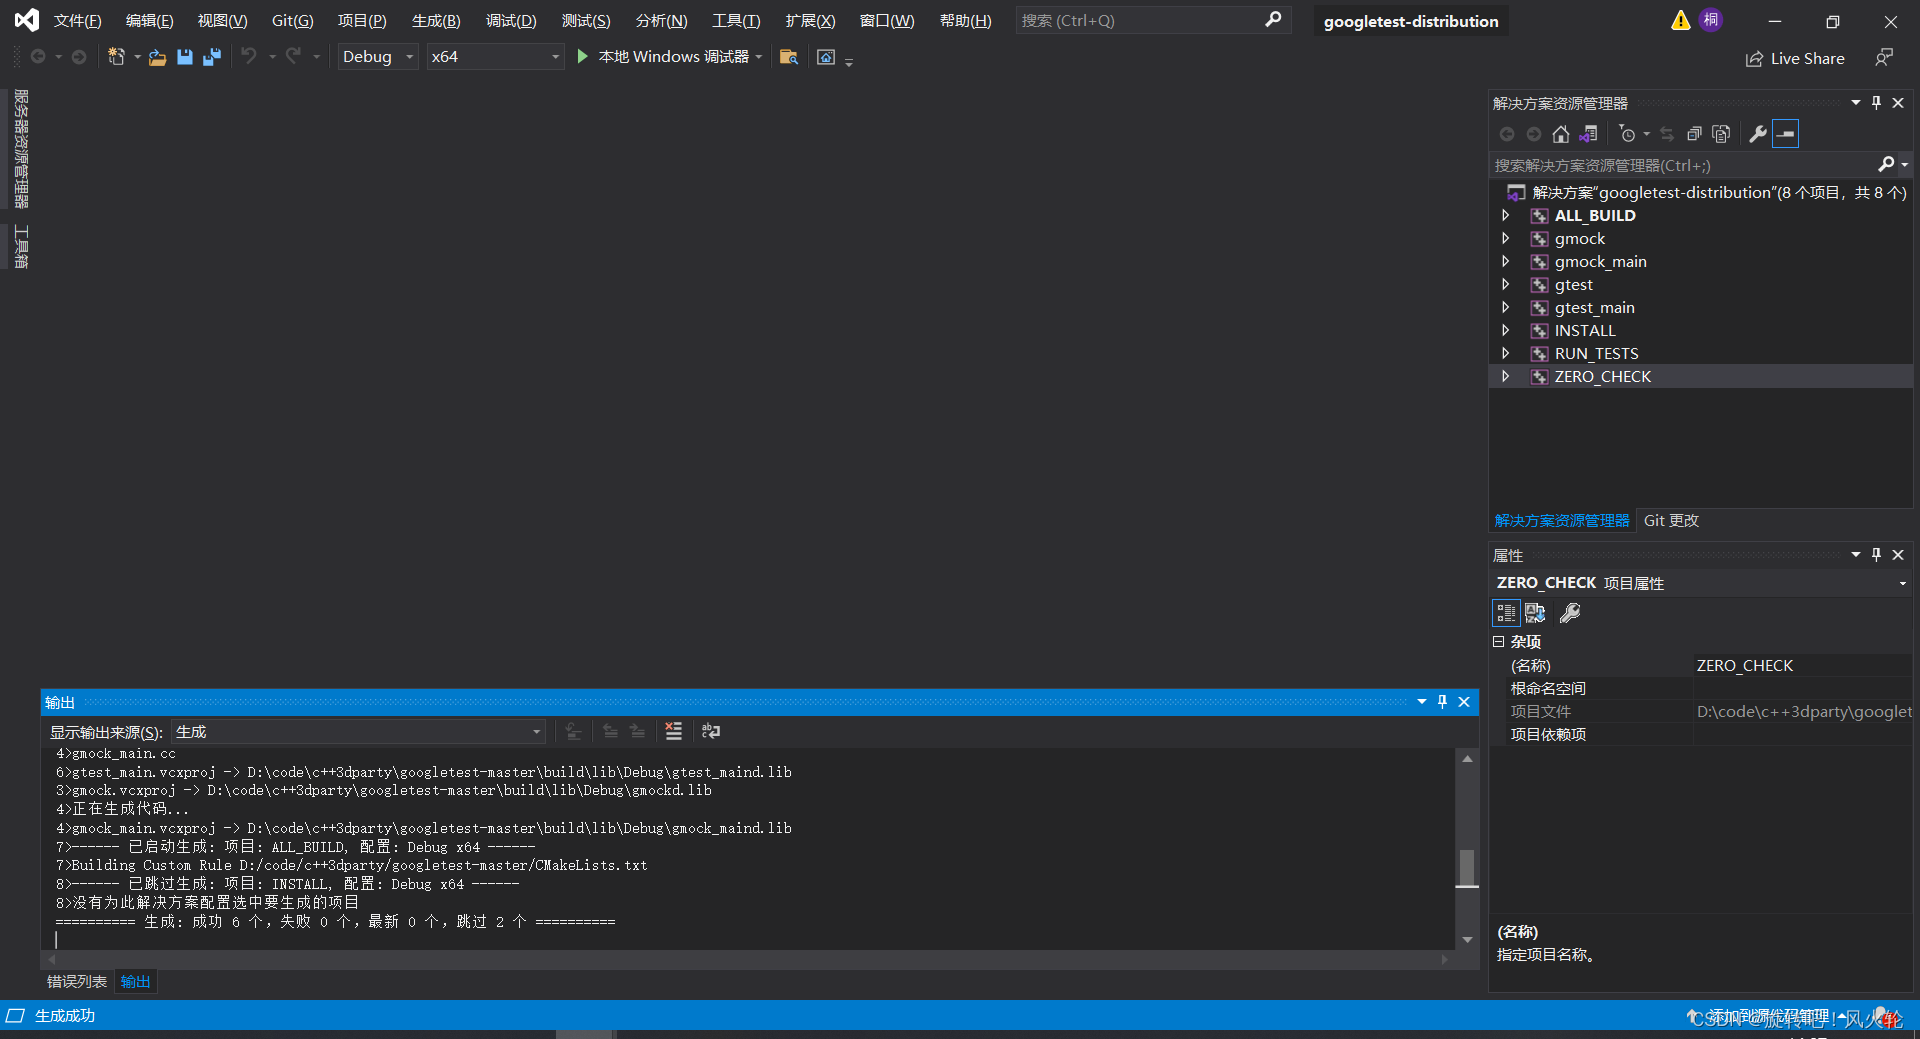This screenshot has width=1920, height=1039.
Task: Toggle auto-hide pin on Properties panel
Action: 1876,555
